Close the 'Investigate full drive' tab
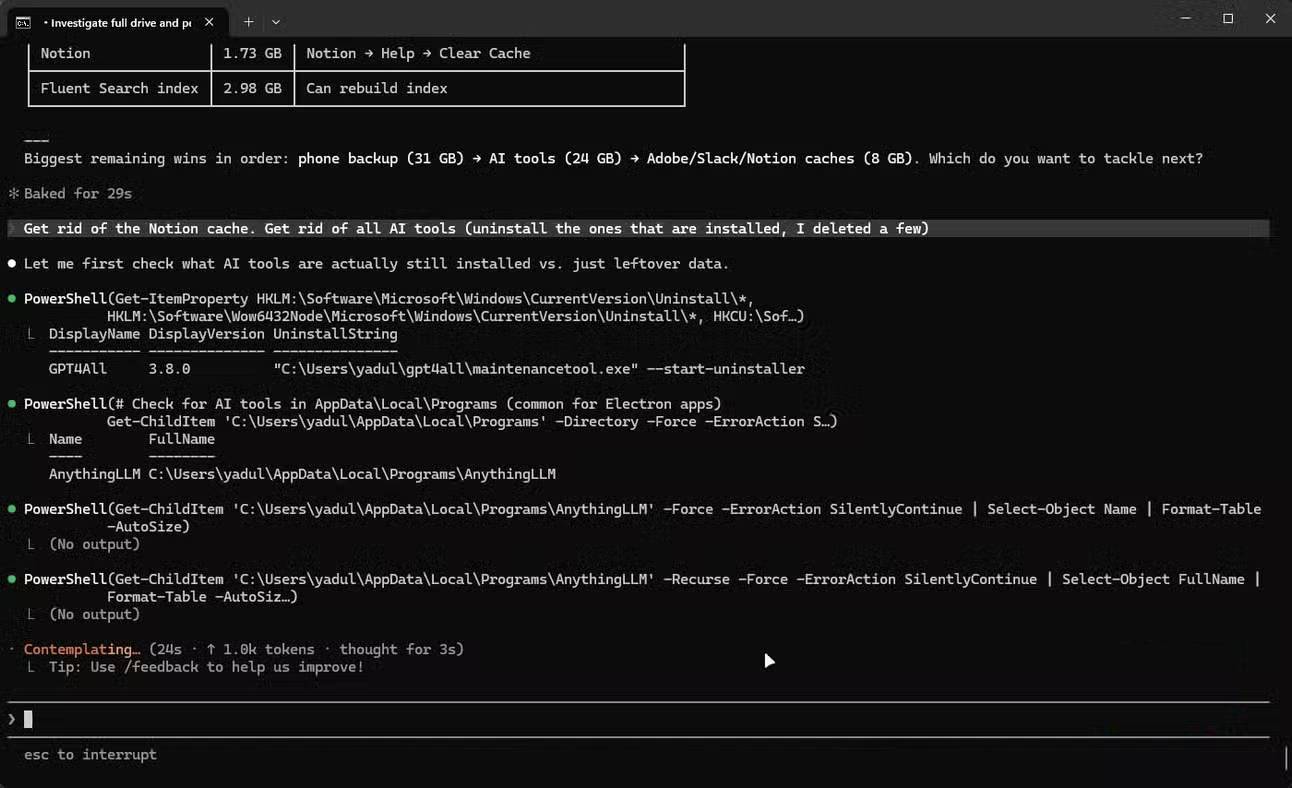The height and width of the screenshot is (788, 1292). pos(209,22)
